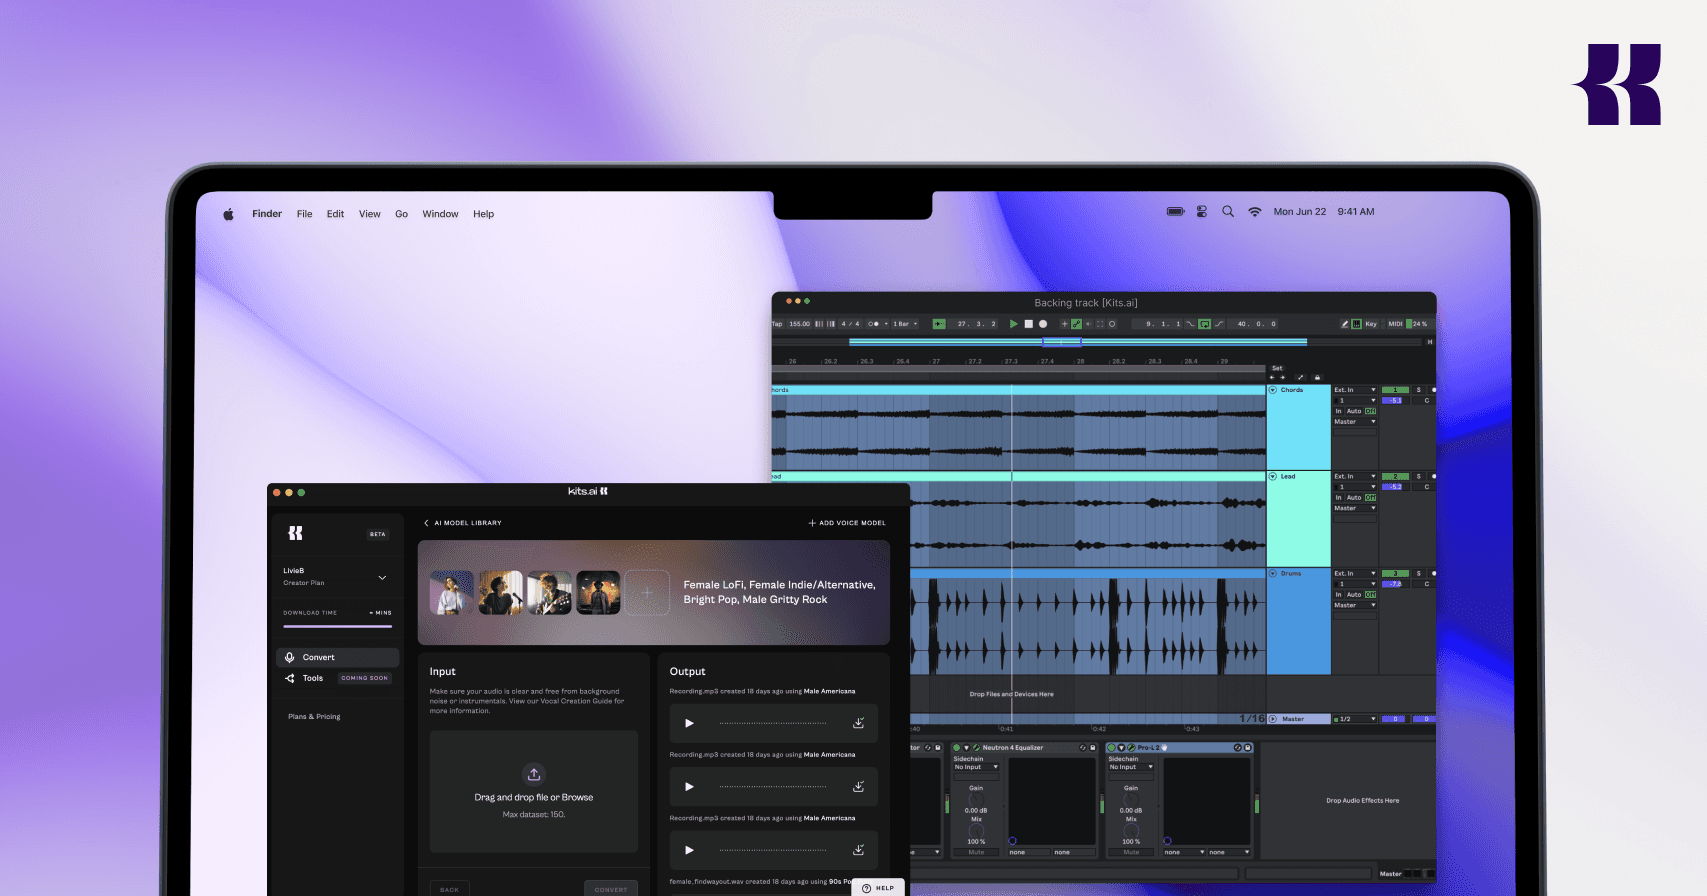Download the third Recording.mp3 output
Screen dimensions: 1707x896
[858, 850]
